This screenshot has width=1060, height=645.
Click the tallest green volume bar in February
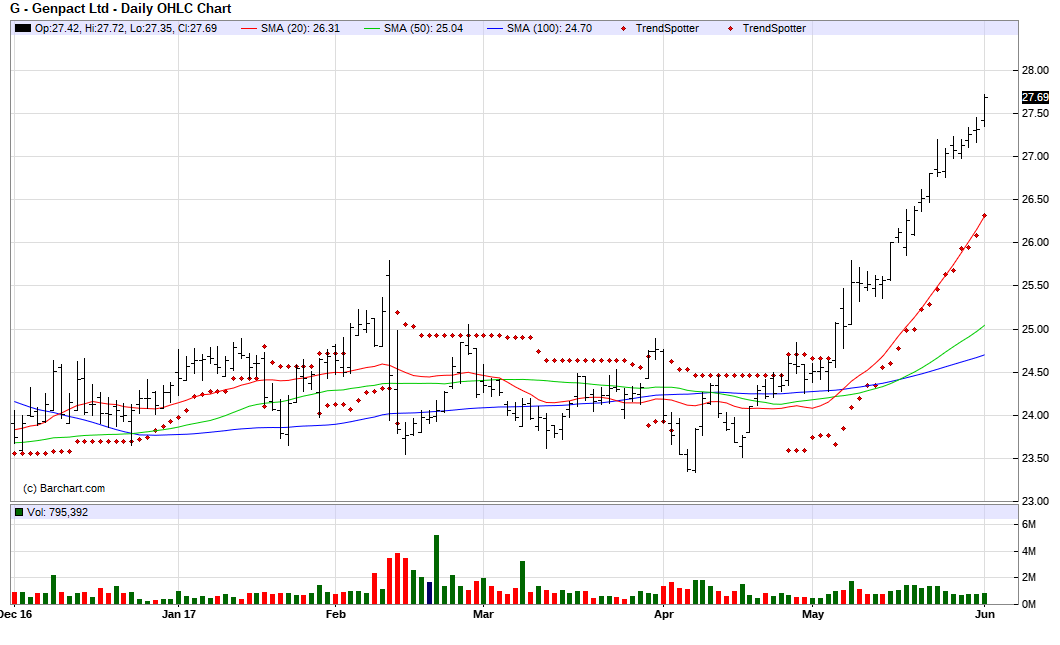(x=437, y=569)
